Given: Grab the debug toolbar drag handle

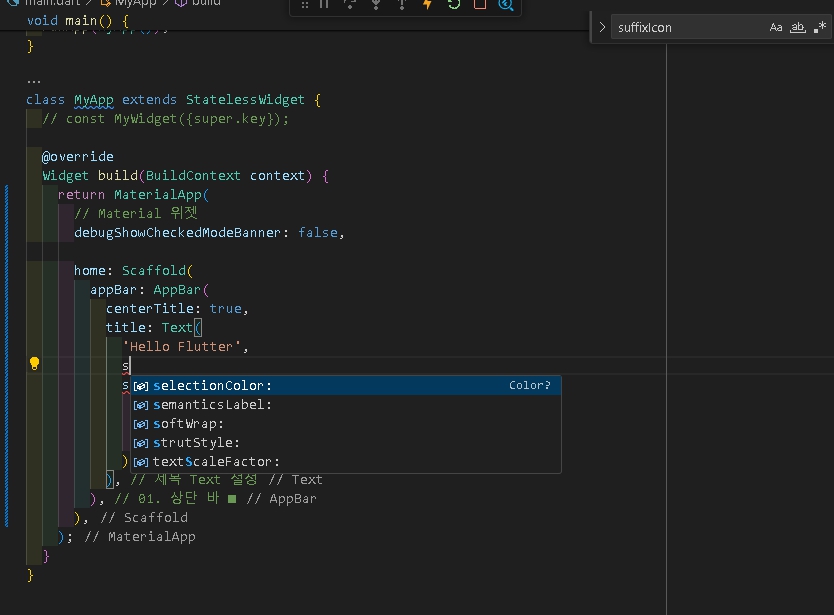Looking at the screenshot, I should [x=305, y=5].
